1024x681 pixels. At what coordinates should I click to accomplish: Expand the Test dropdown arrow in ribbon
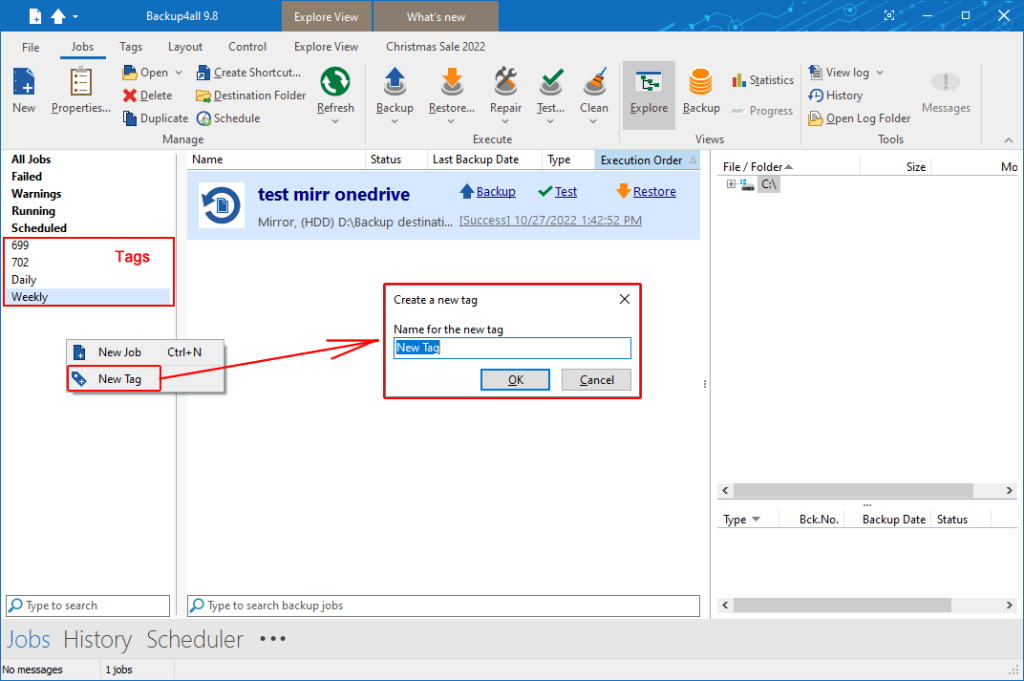point(551,121)
